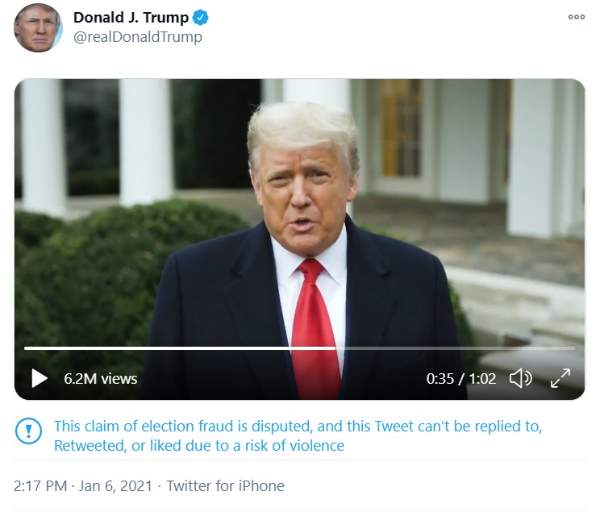The width and height of the screenshot is (600, 512).
Task: Open the @realDonaldTrump handle
Action: click(137, 37)
